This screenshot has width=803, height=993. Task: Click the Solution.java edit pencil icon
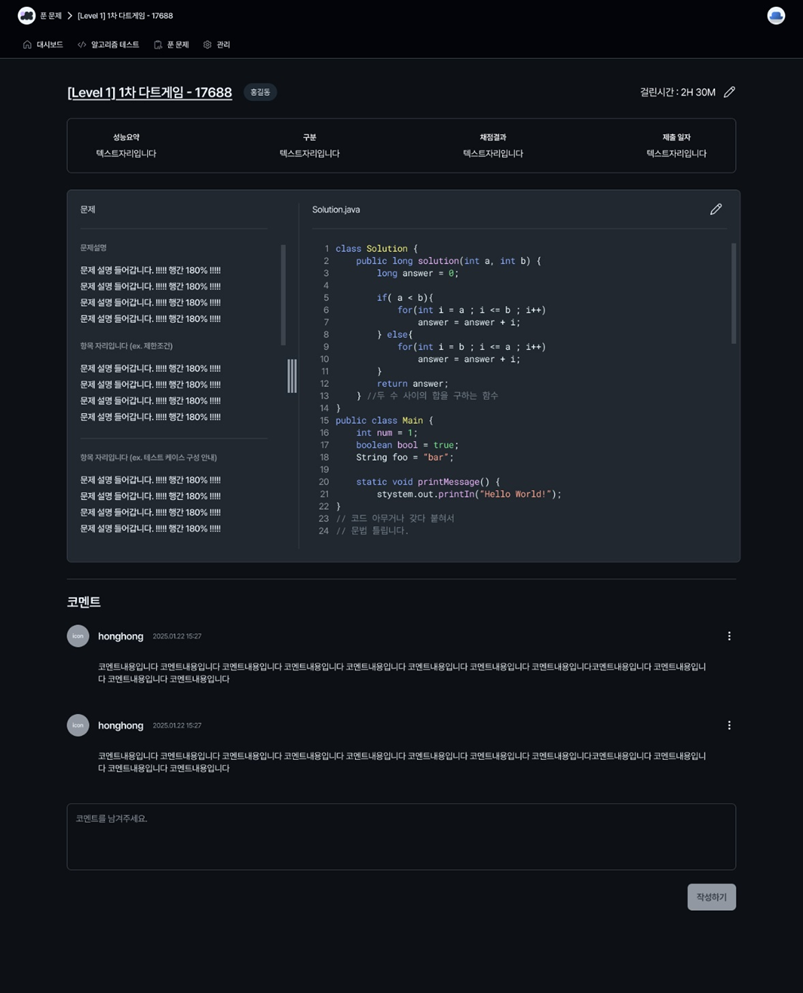click(x=716, y=210)
